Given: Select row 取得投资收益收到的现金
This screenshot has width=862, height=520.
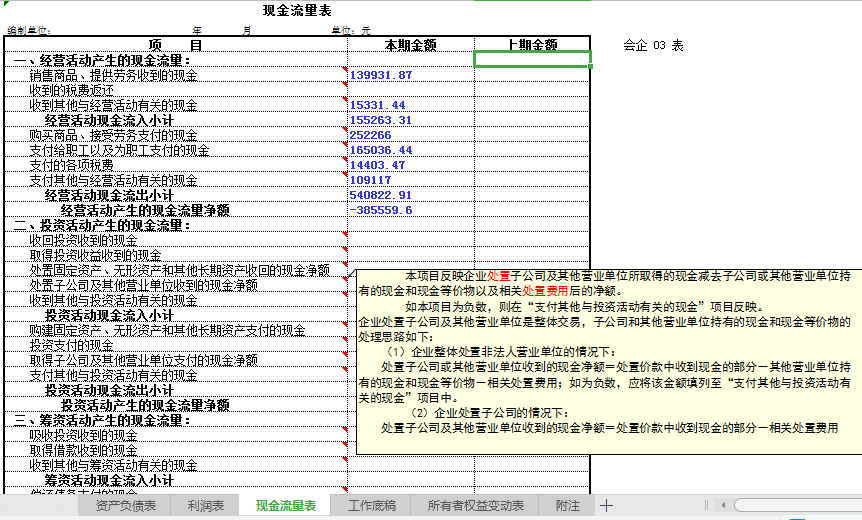Looking at the screenshot, I should (x=176, y=255).
